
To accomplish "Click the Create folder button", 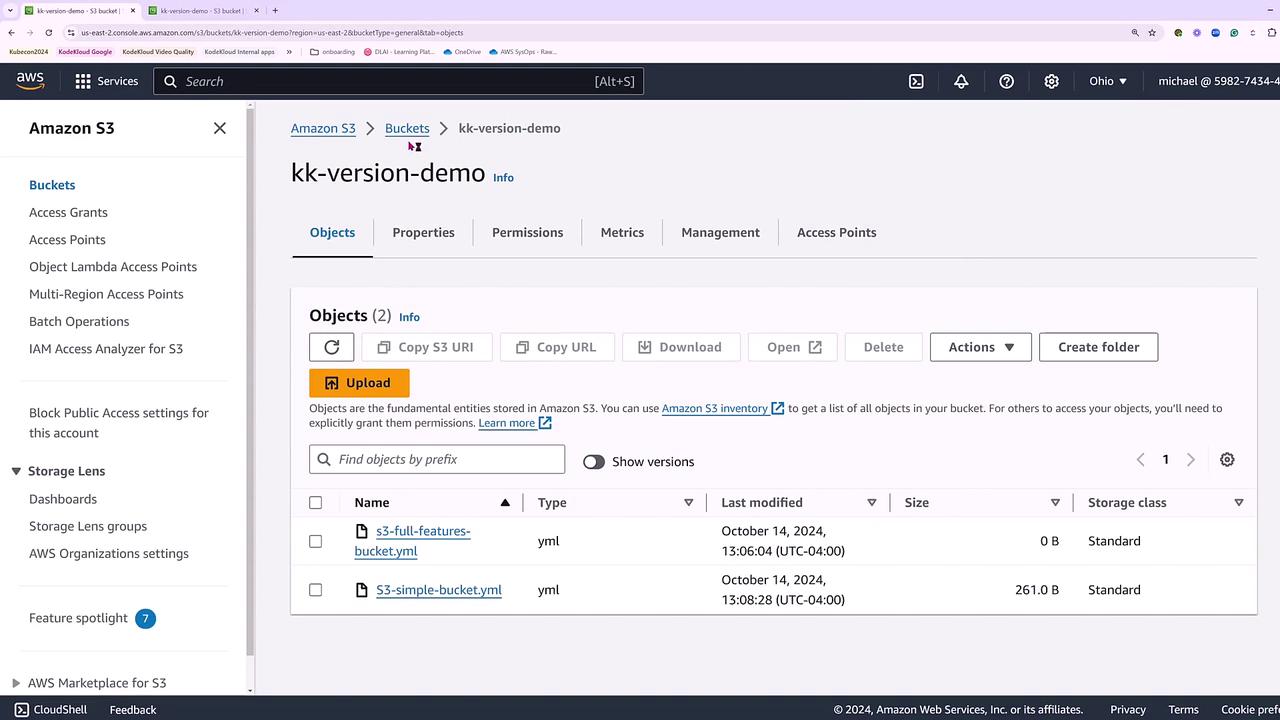I will [1098, 347].
